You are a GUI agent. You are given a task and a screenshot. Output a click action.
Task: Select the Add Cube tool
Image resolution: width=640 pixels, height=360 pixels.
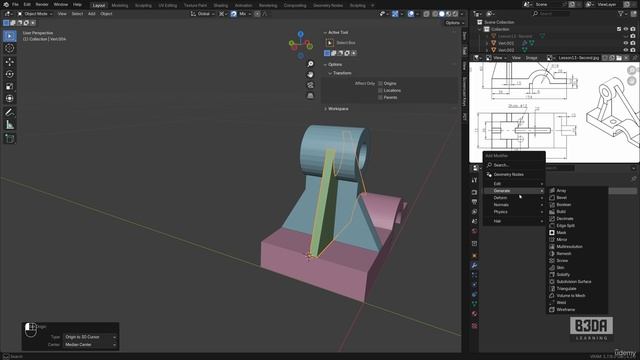[10, 139]
